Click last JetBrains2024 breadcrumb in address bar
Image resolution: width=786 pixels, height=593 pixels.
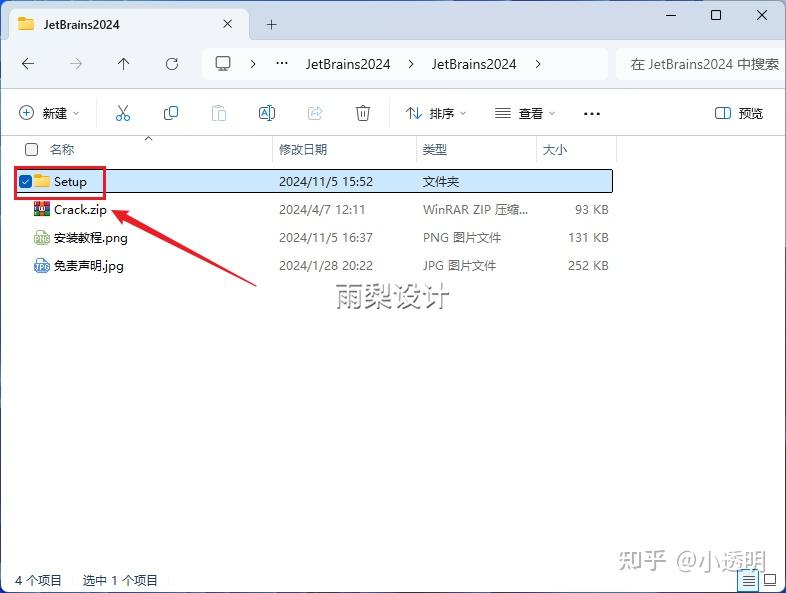point(474,64)
